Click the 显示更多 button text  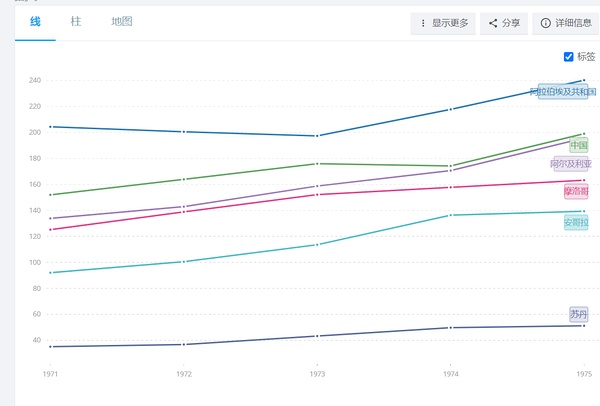(x=450, y=23)
